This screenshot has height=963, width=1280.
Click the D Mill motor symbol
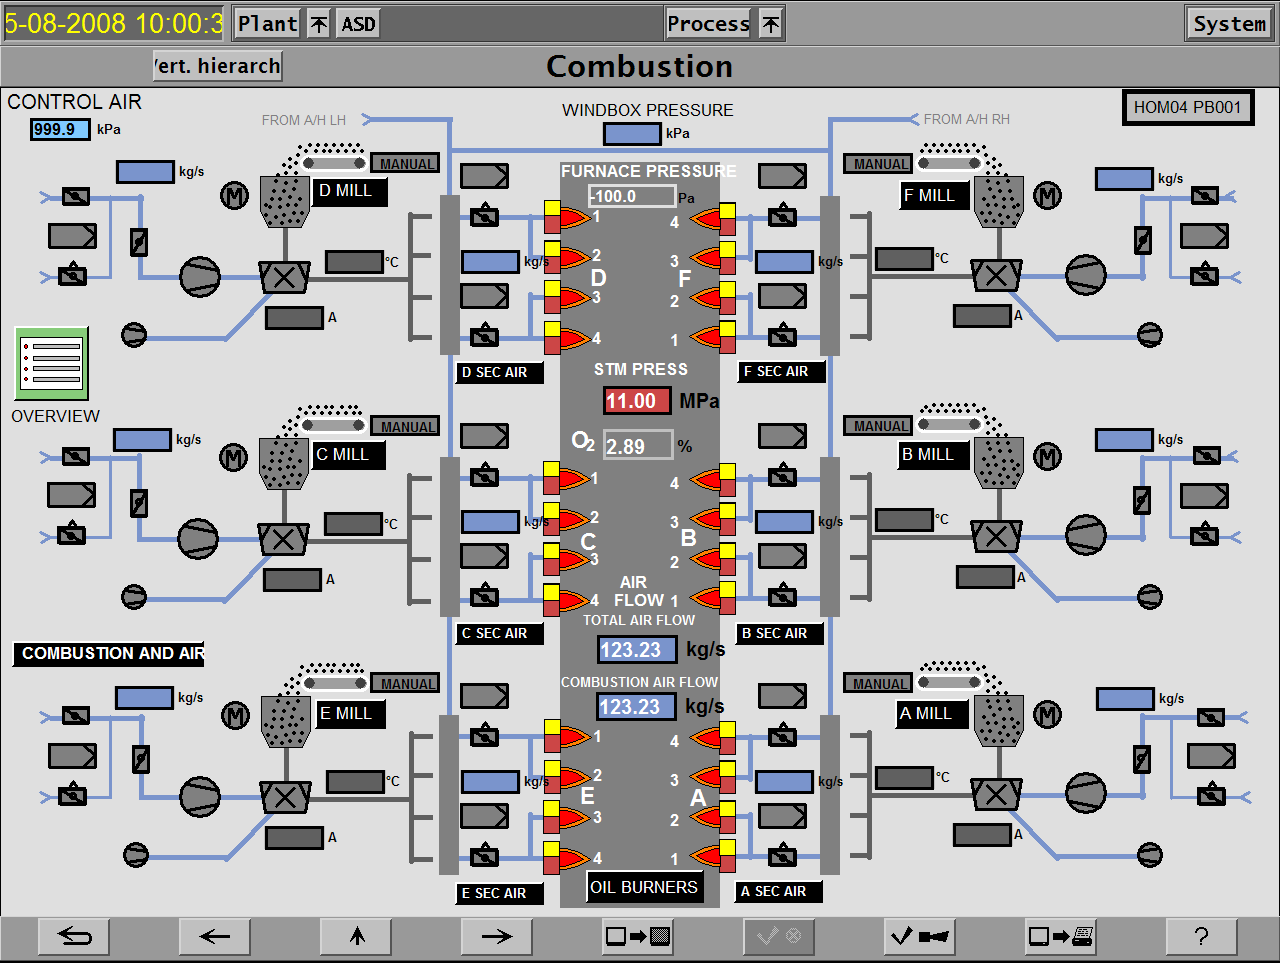tap(234, 196)
